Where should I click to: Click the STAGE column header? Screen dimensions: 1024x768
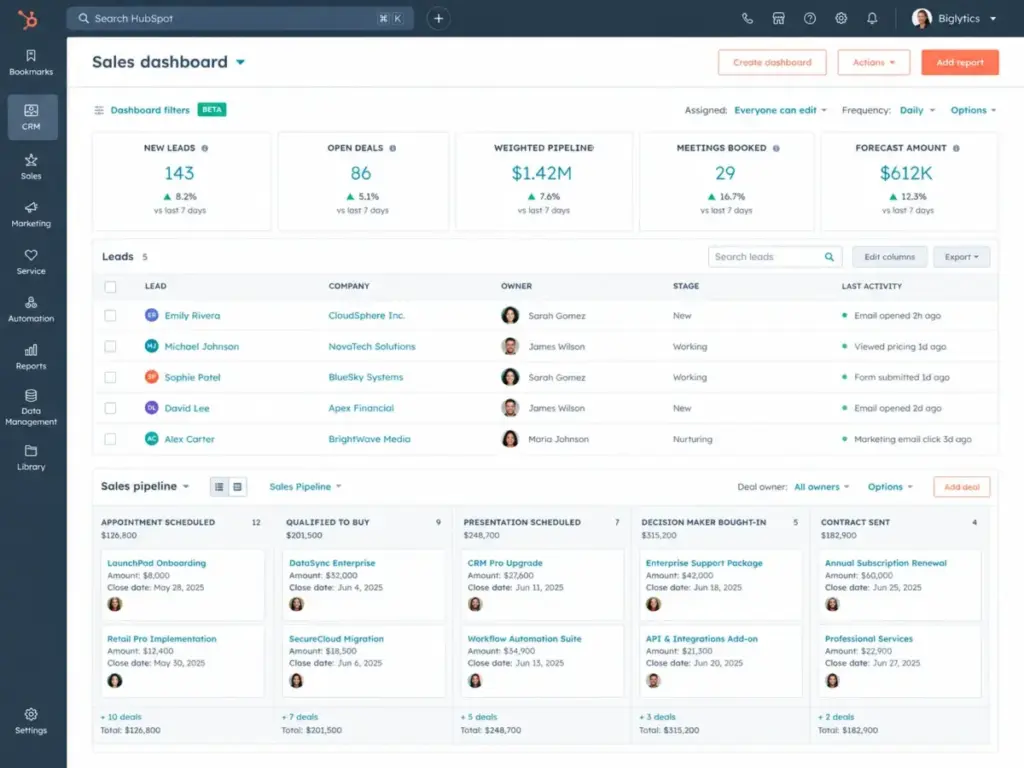coord(686,286)
